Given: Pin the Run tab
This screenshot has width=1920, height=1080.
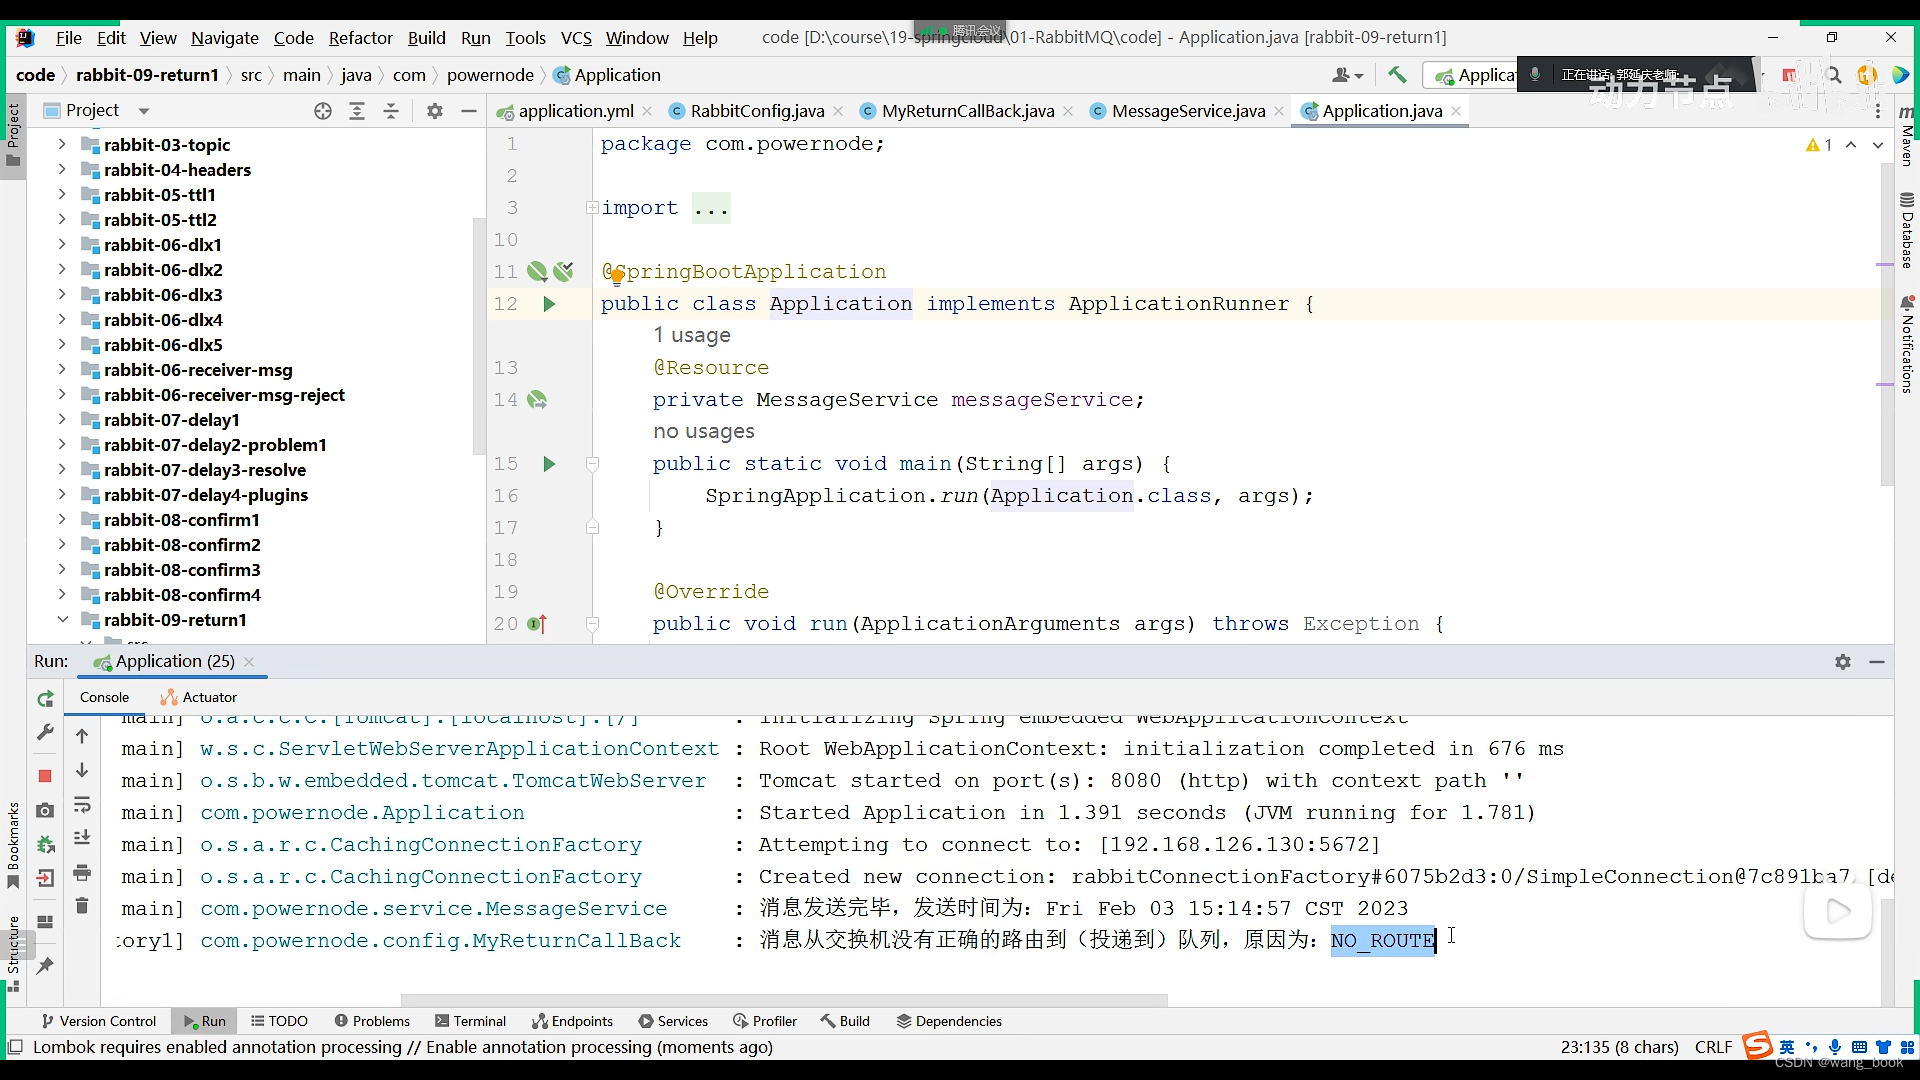Looking at the screenshot, I should (45, 966).
